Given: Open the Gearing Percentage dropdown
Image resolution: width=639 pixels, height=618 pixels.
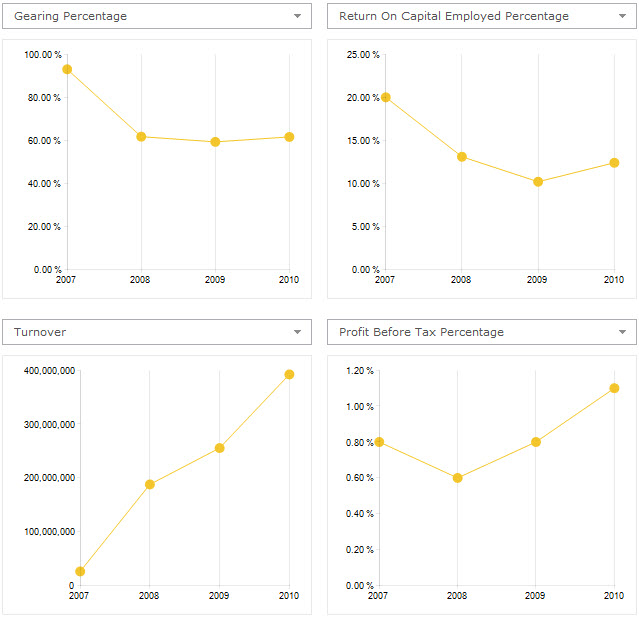Looking at the screenshot, I should 297,17.
